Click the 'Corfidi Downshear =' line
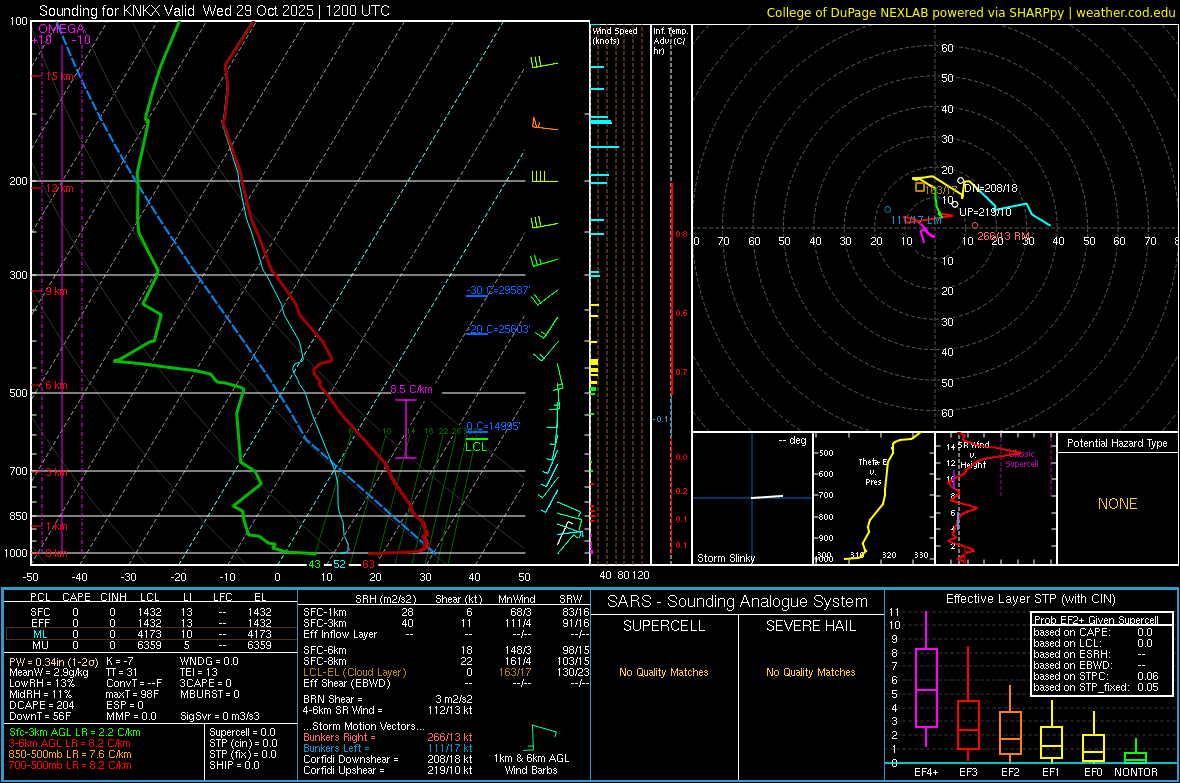 click(388, 759)
